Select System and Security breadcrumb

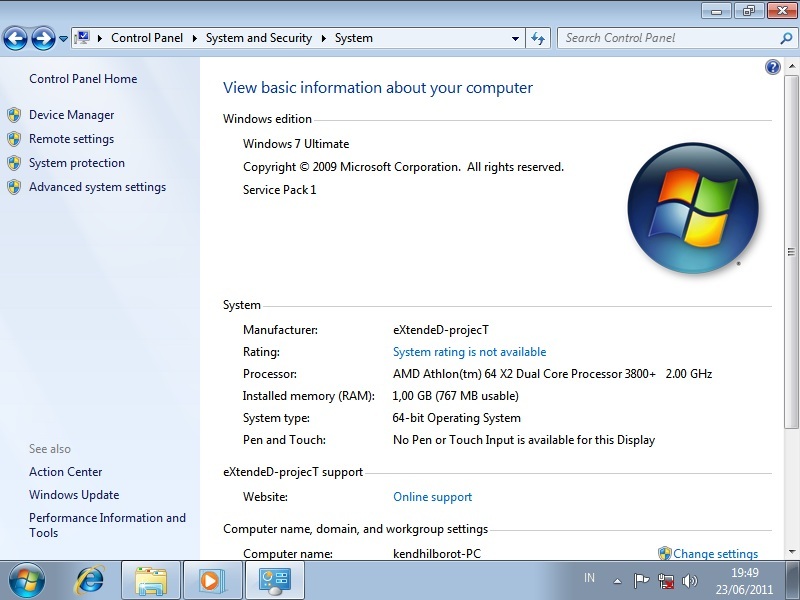259,38
